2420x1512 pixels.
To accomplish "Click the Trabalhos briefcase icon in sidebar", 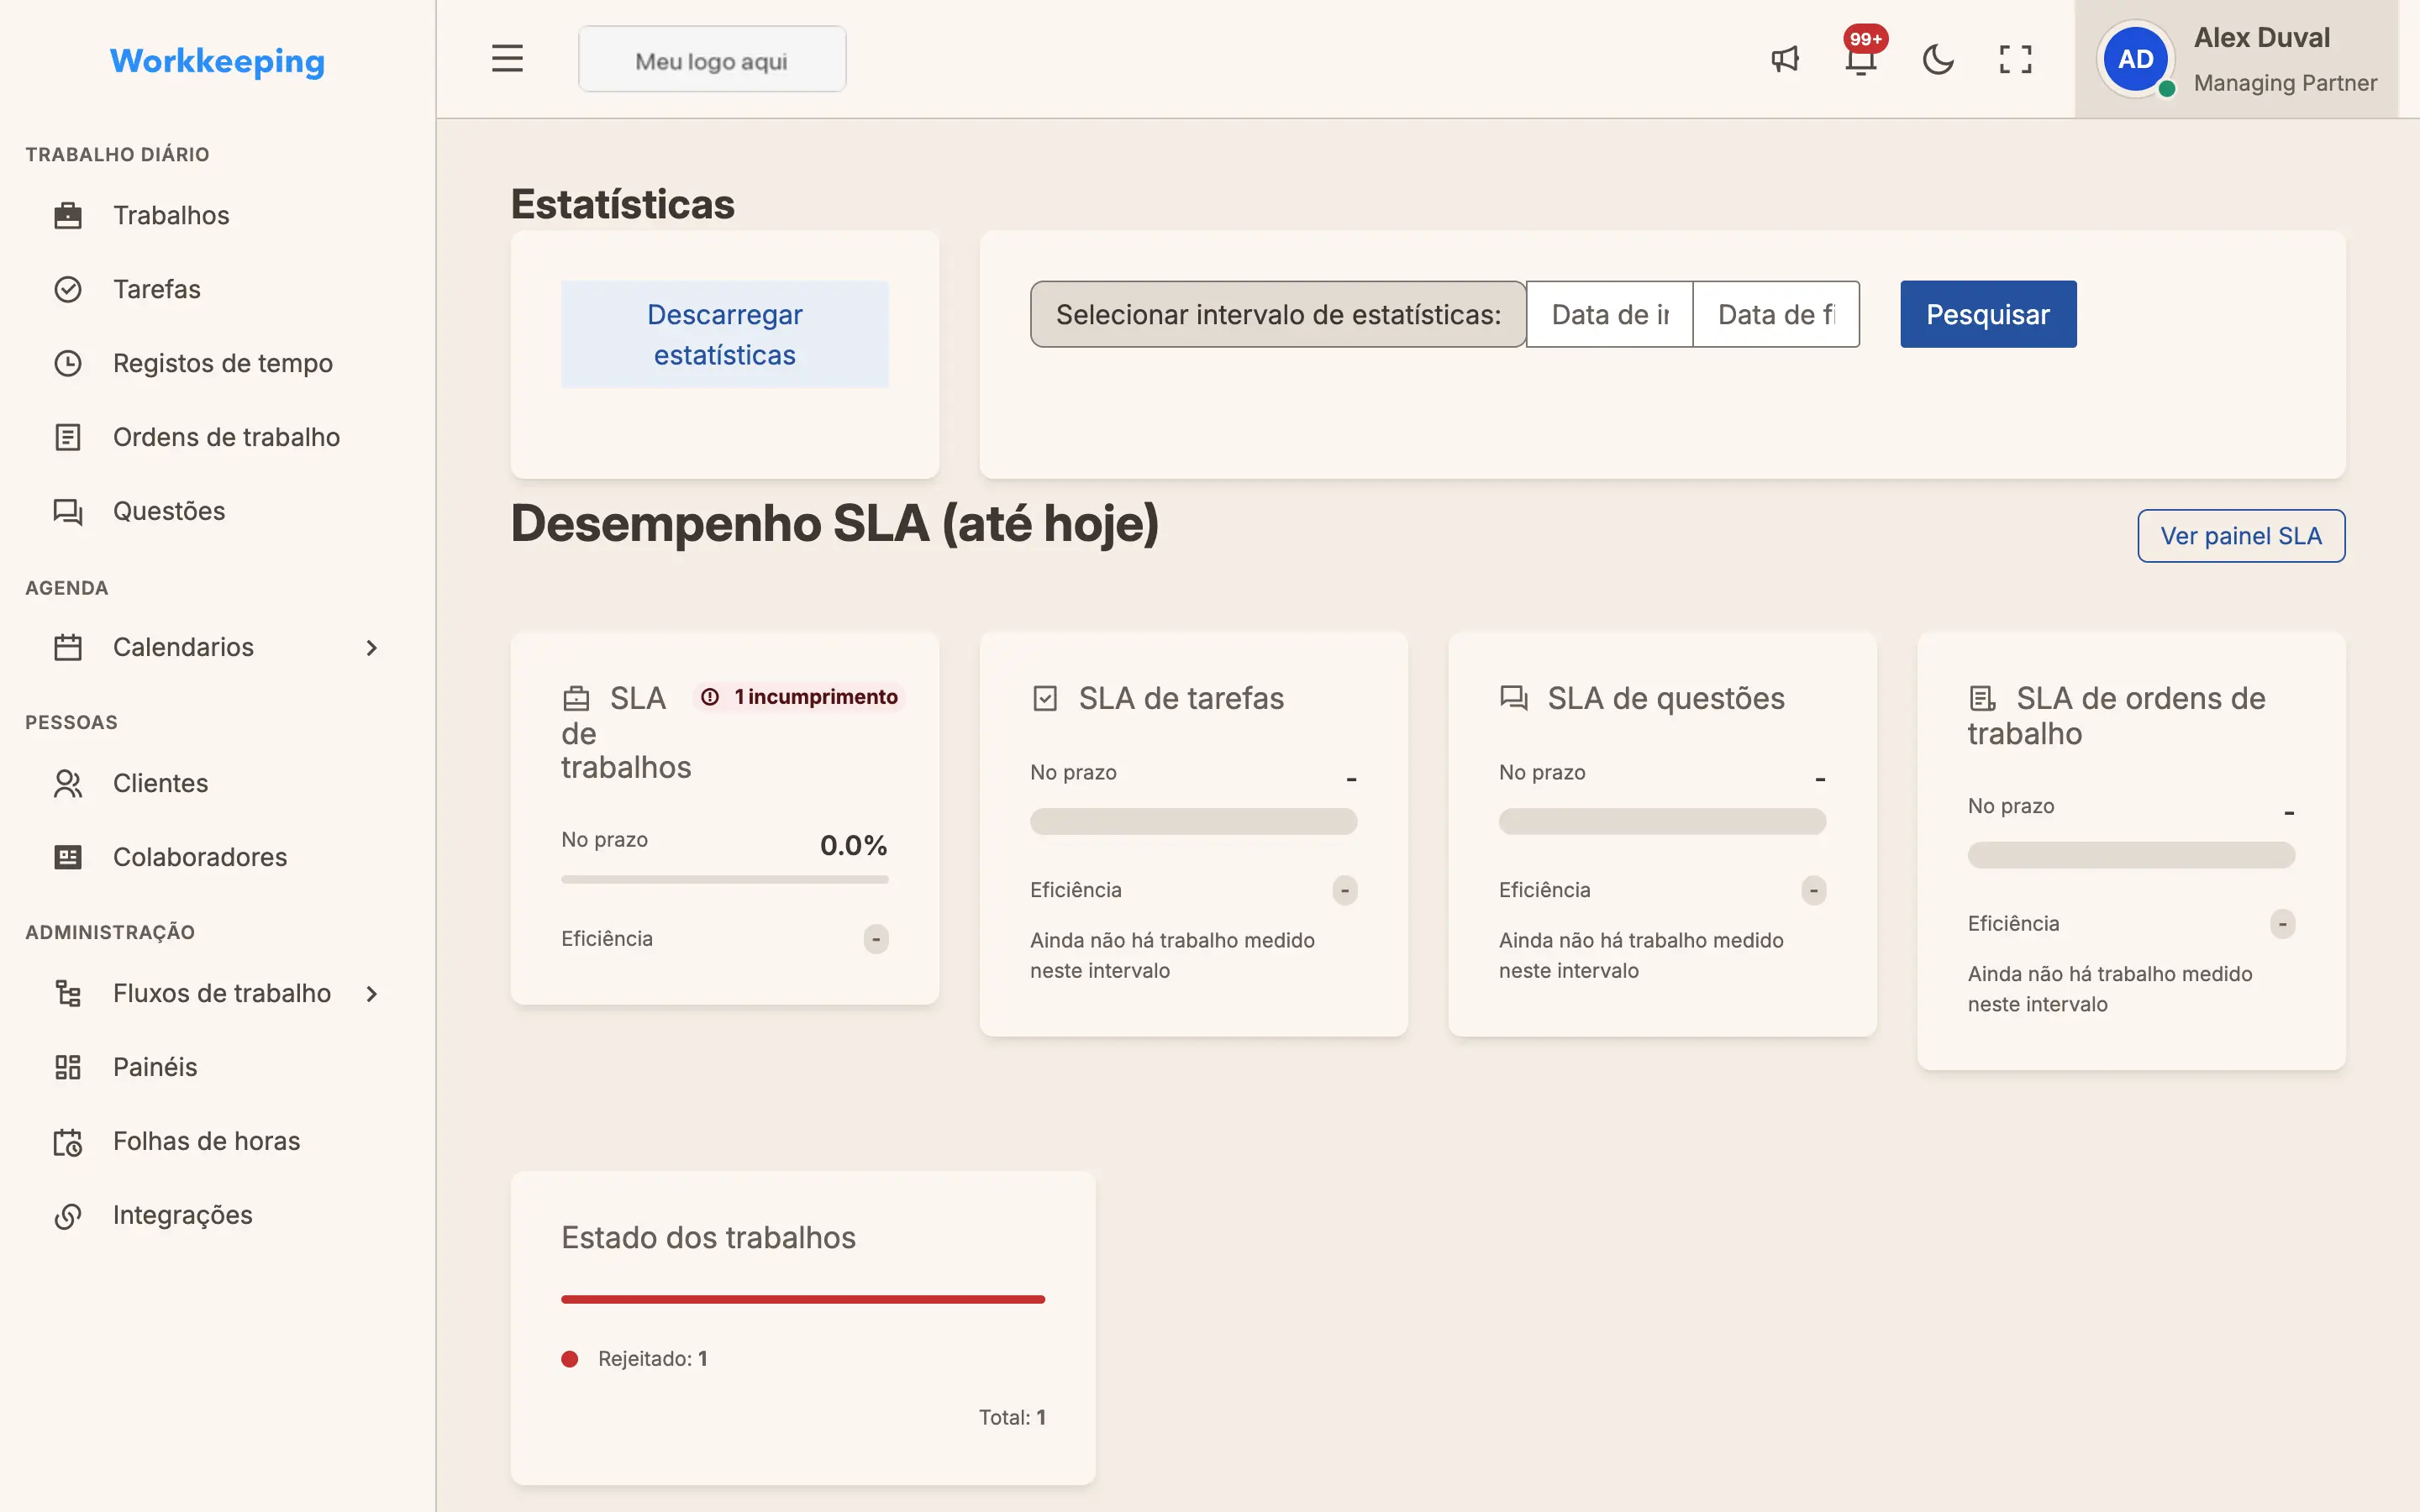I will click(x=68, y=215).
